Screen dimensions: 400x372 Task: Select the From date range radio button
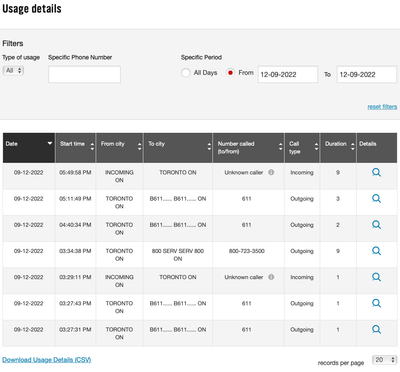click(230, 73)
